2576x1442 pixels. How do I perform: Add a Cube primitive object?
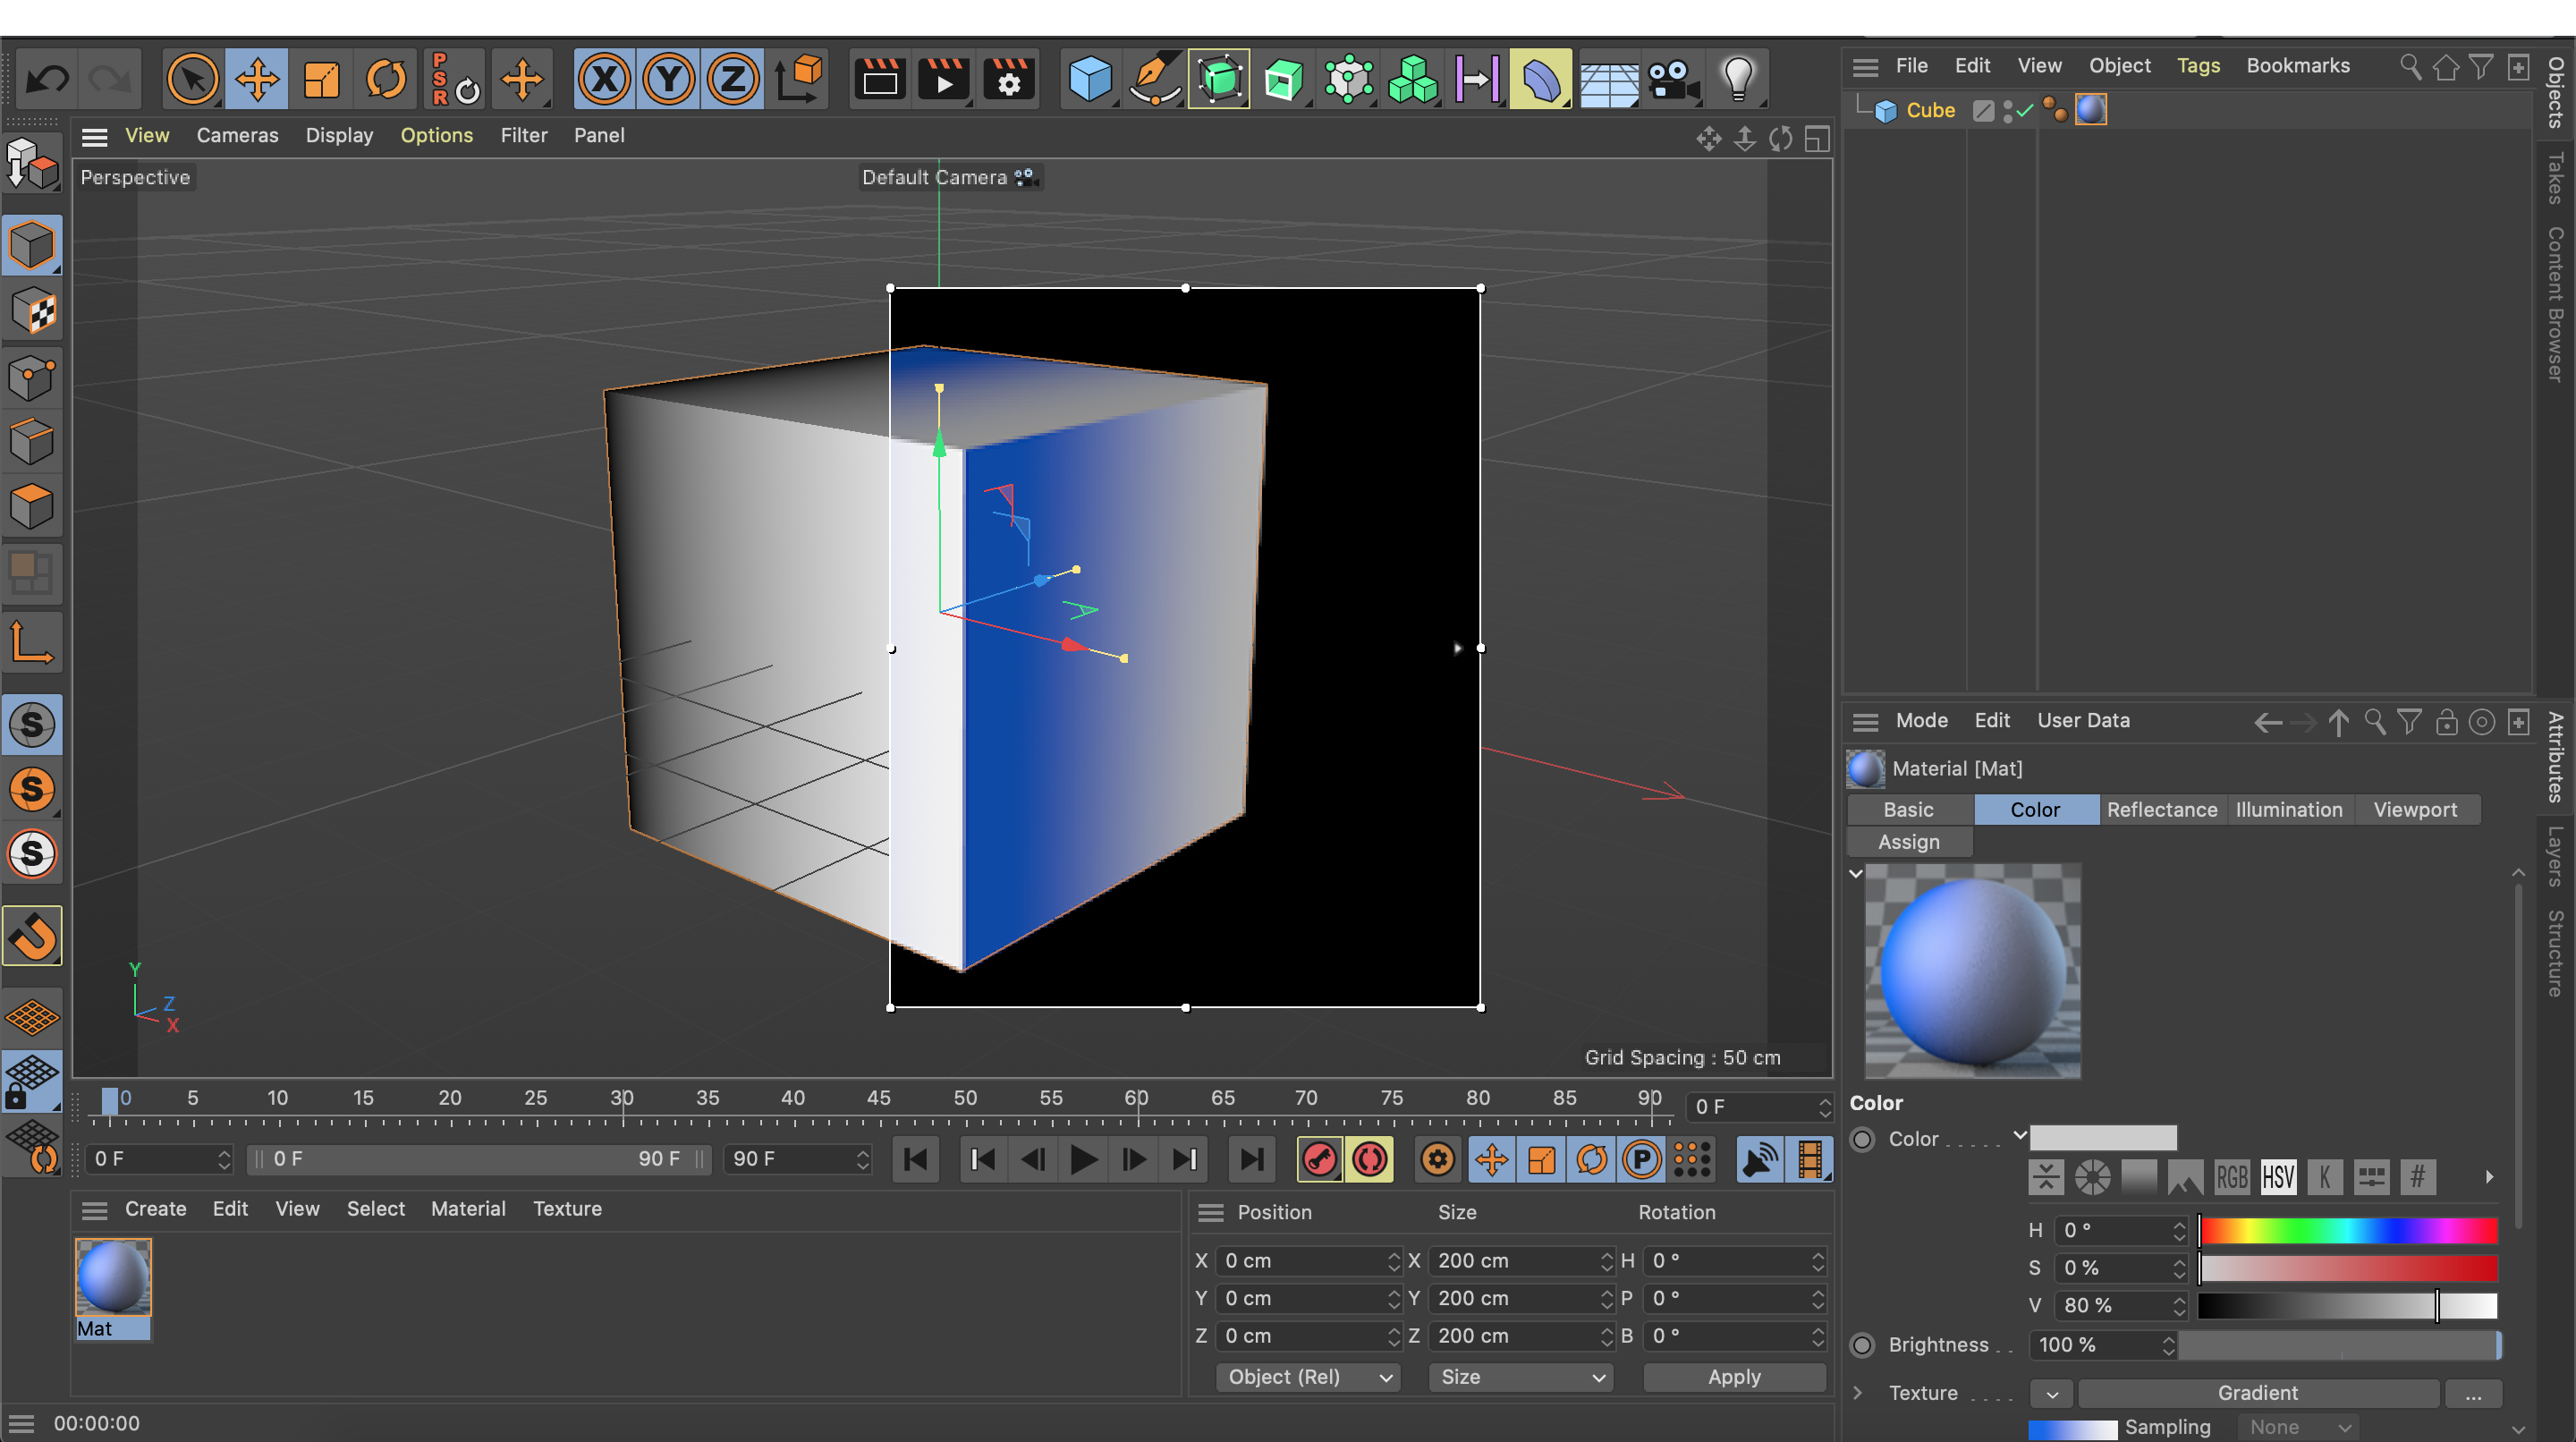tap(1090, 78)
